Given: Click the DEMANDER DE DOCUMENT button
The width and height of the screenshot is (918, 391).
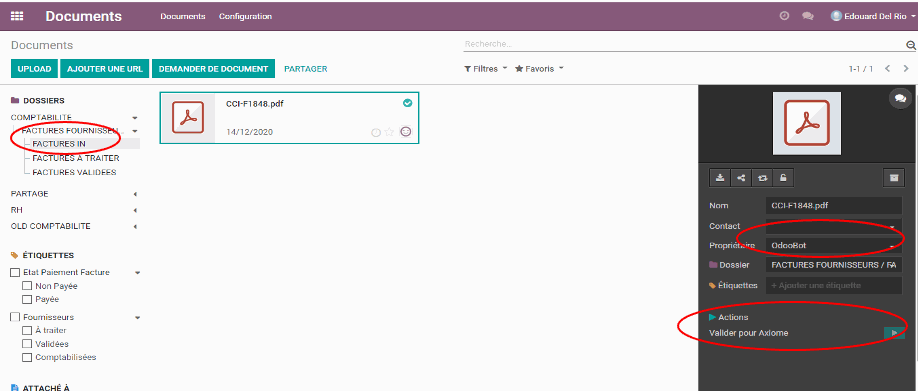Looking at the screenshot, I should click(213, 69).
